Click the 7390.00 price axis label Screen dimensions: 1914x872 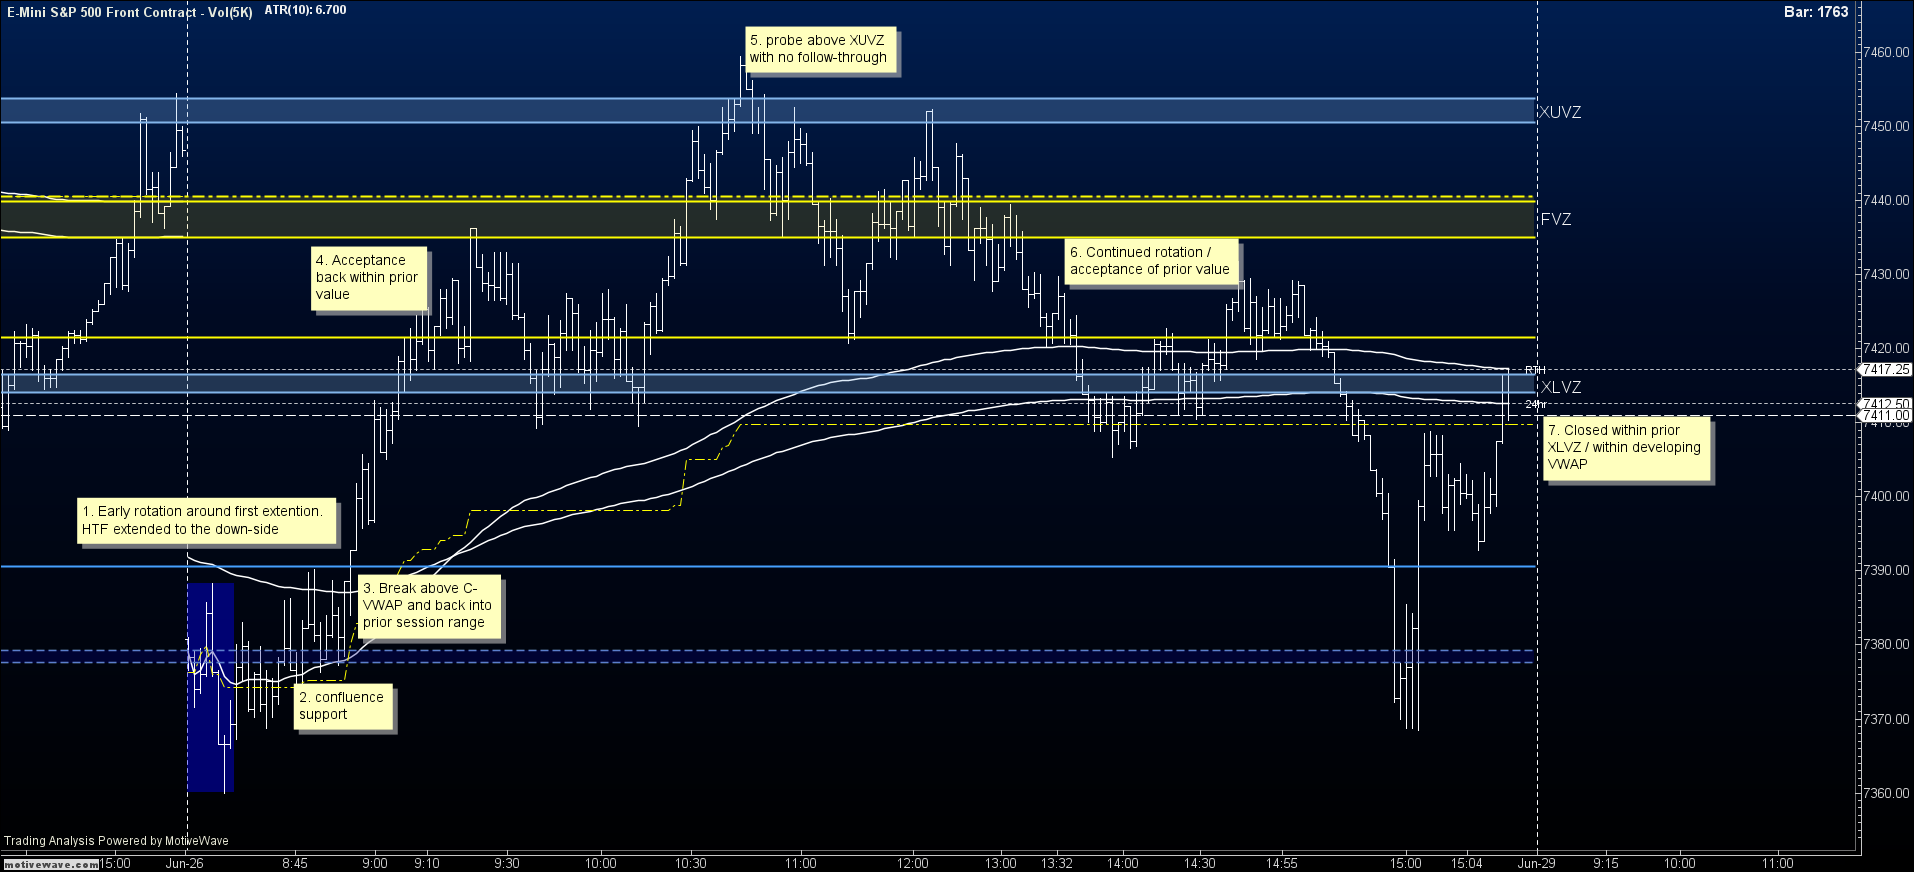click(x=1887, y=570)
